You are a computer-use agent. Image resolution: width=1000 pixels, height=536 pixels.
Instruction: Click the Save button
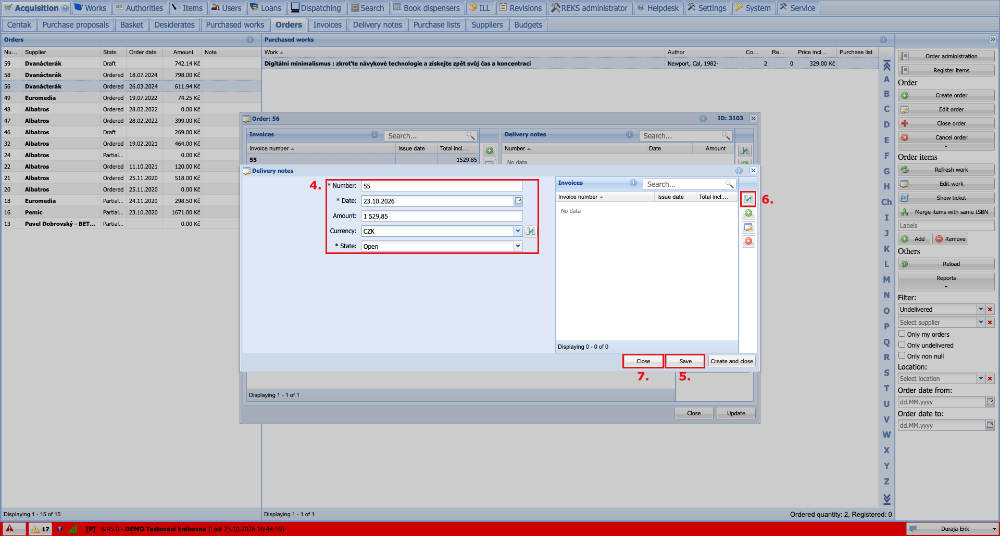[x=685, y=361]
